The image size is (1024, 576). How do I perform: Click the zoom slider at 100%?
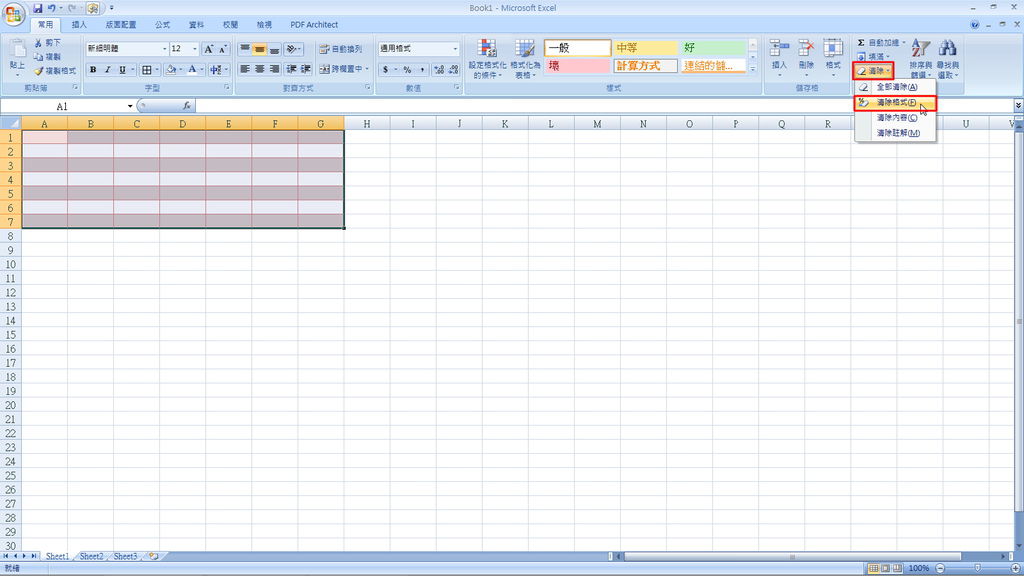(978, 568)
